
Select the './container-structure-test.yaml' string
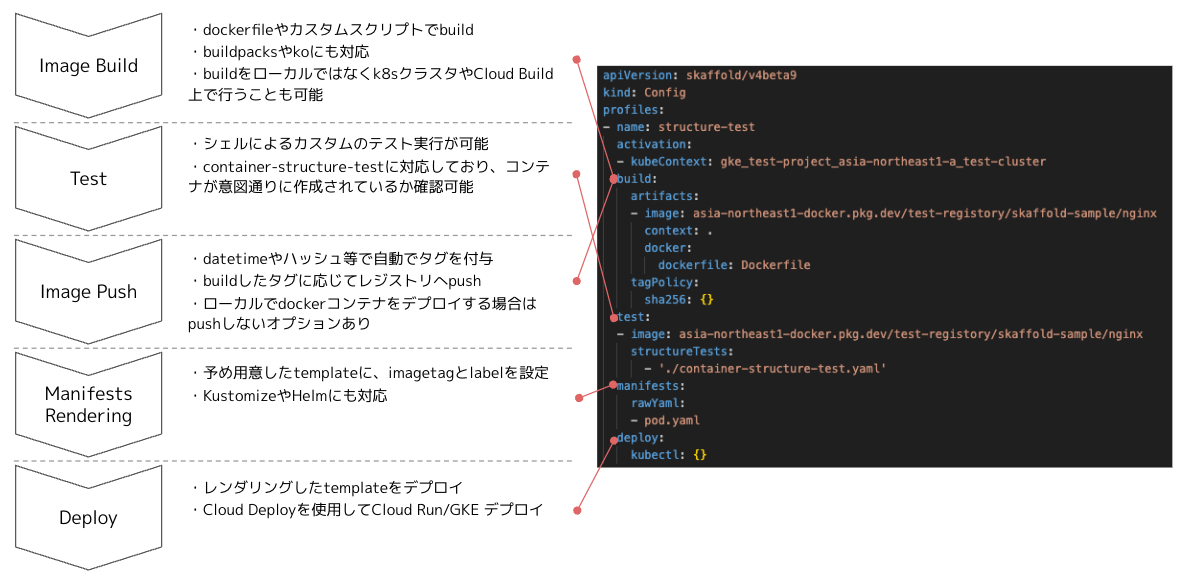pyautogui.click(x=774, y=369)
